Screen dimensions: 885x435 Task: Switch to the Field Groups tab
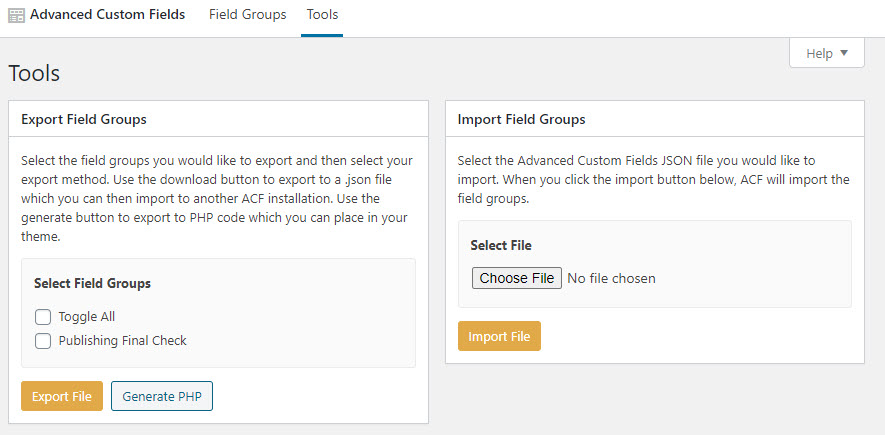247,15
